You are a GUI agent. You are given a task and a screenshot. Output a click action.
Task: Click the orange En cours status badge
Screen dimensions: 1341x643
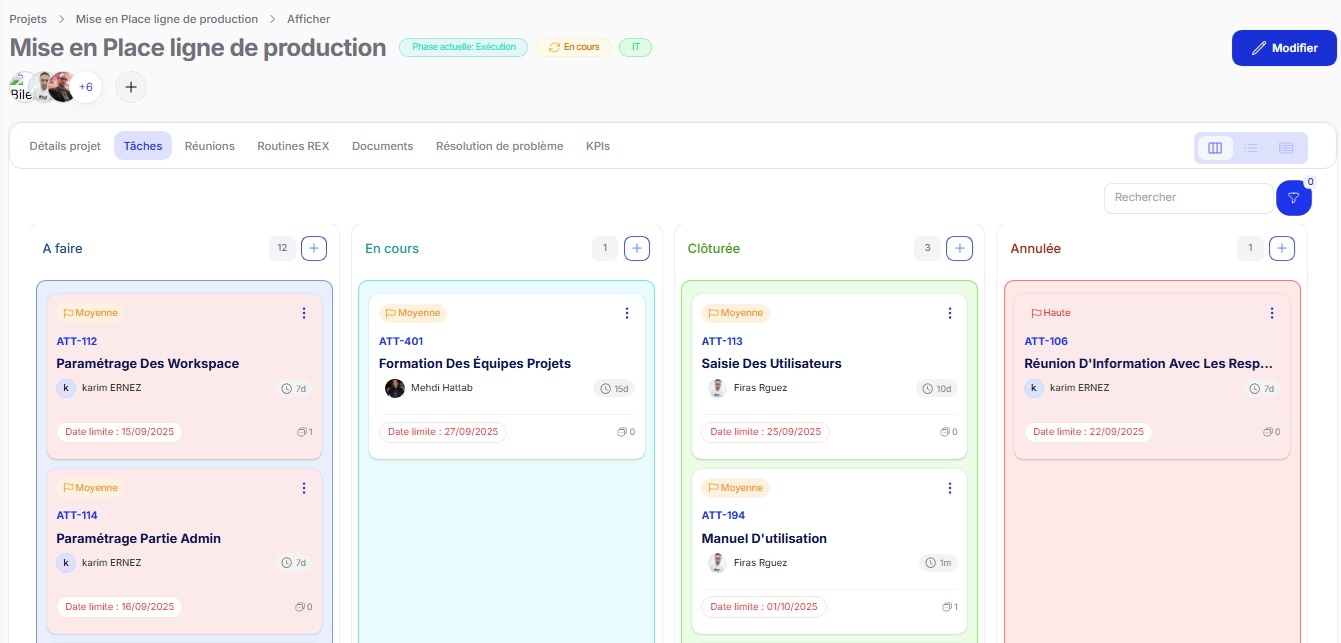tap(573, 47)
